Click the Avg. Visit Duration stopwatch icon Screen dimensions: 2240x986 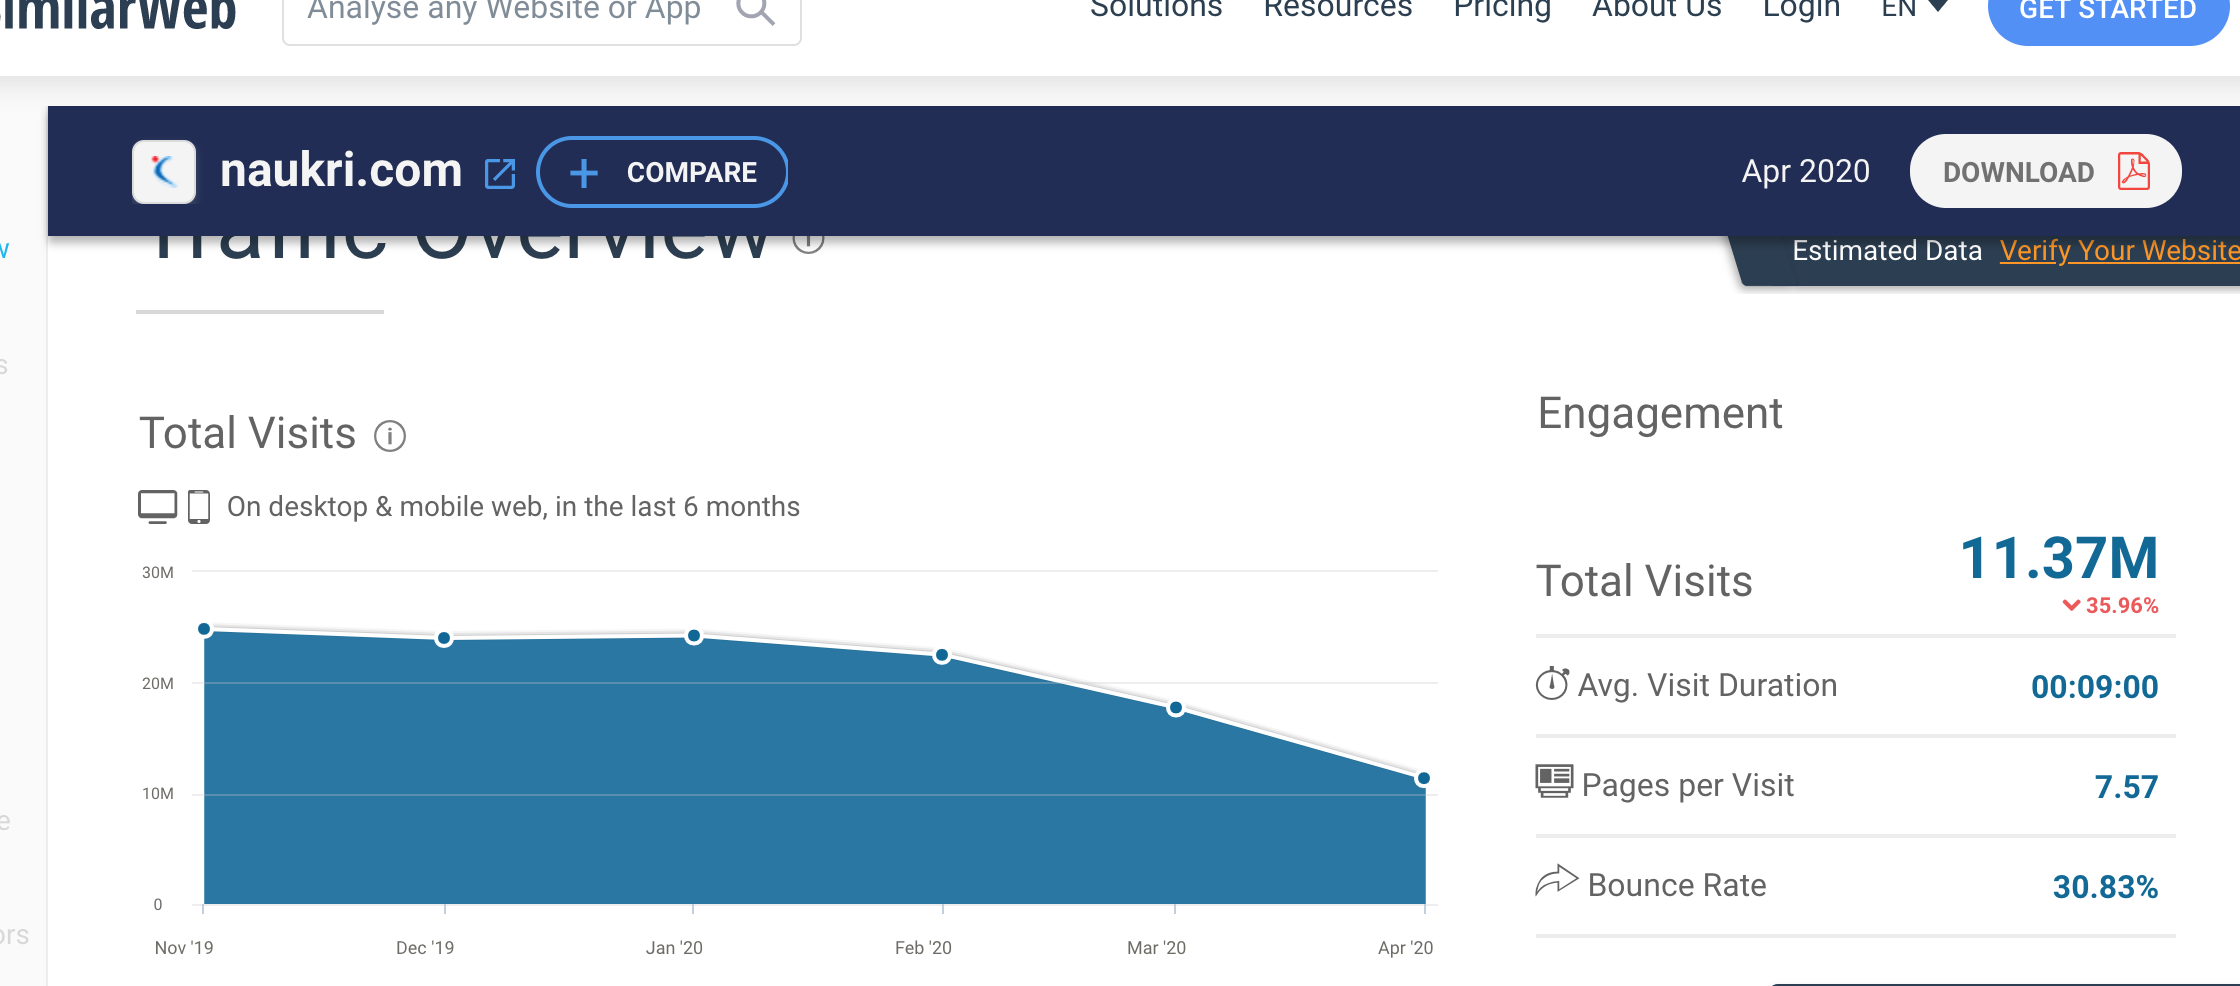coord(1552,684)
